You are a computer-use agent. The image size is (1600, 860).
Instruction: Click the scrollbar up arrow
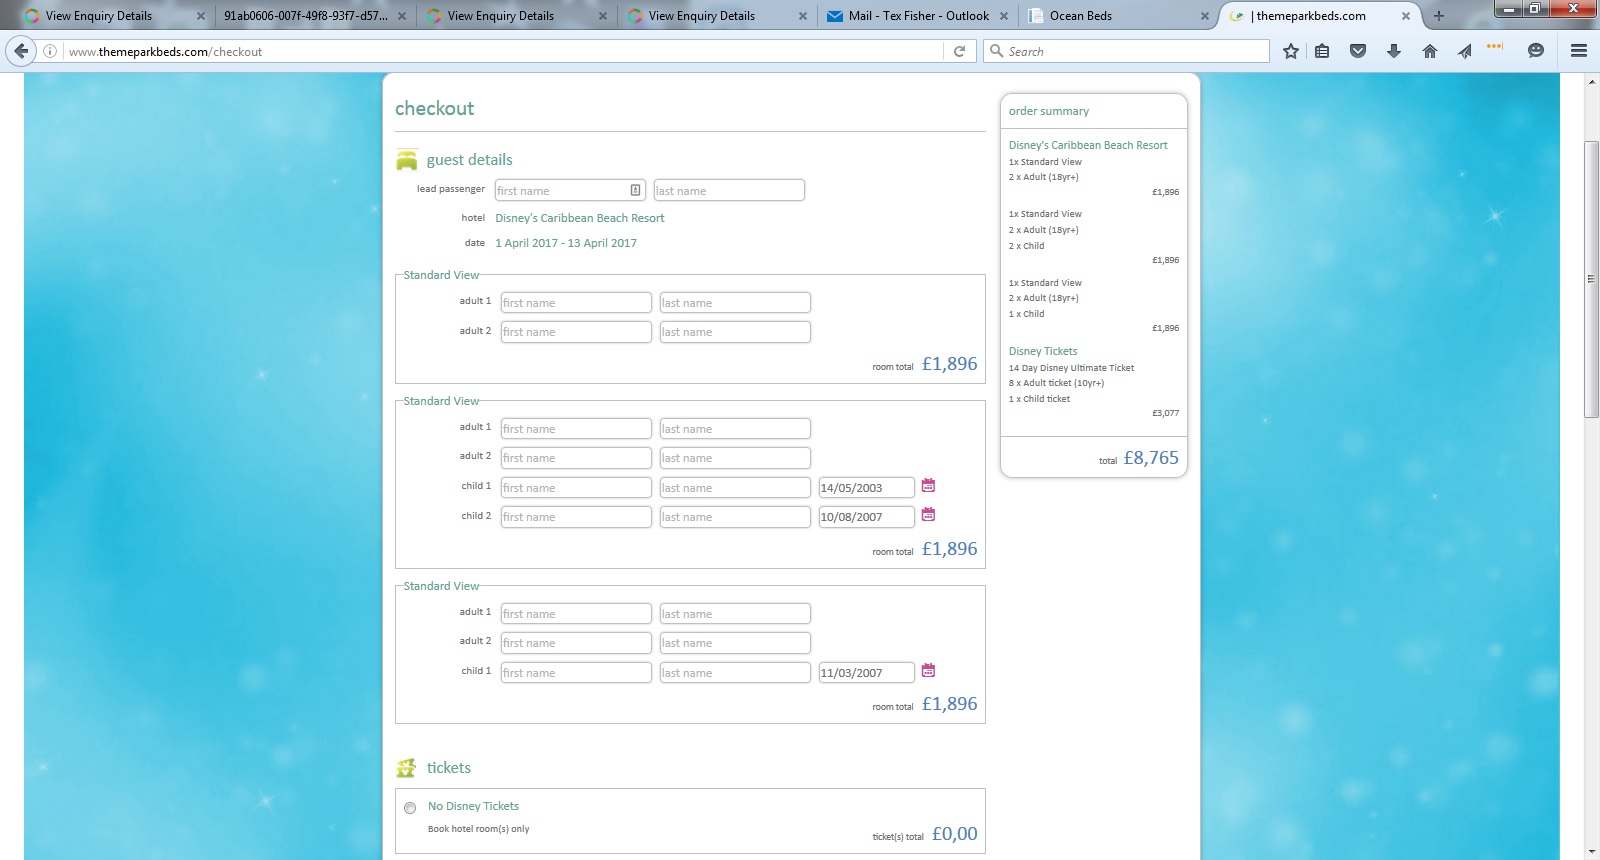1591,81
